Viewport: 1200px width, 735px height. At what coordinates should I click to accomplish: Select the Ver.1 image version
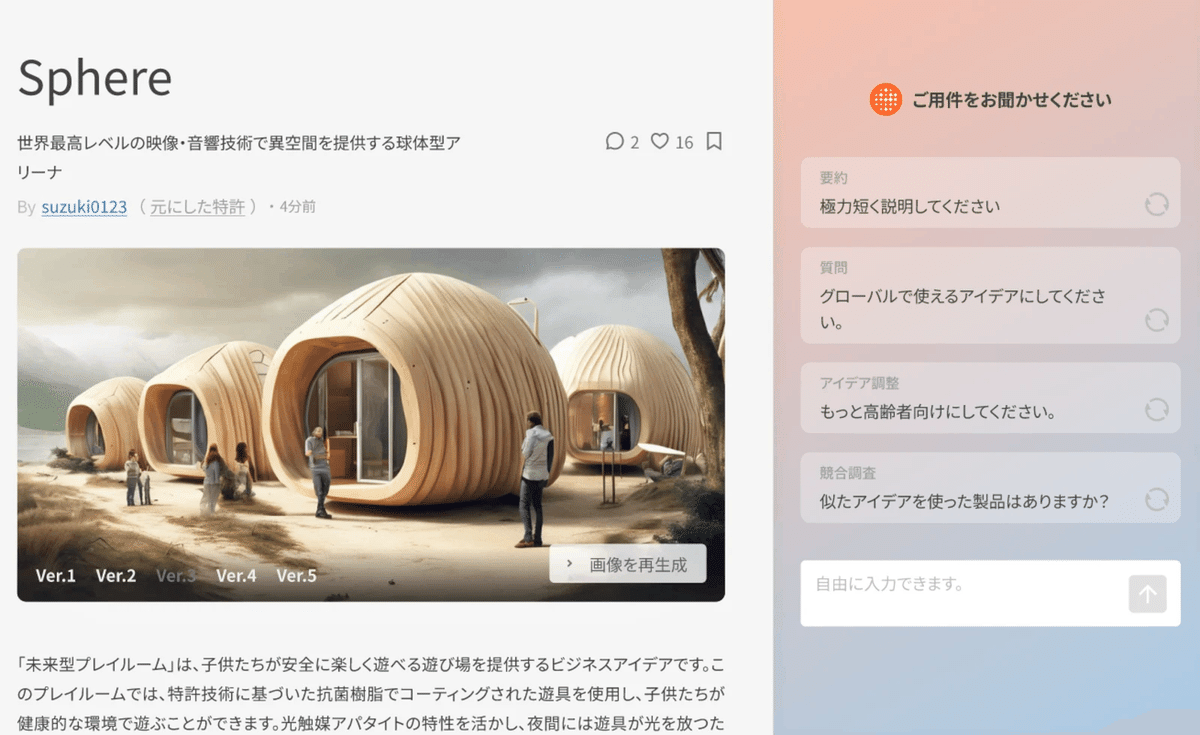coord(55,575)
